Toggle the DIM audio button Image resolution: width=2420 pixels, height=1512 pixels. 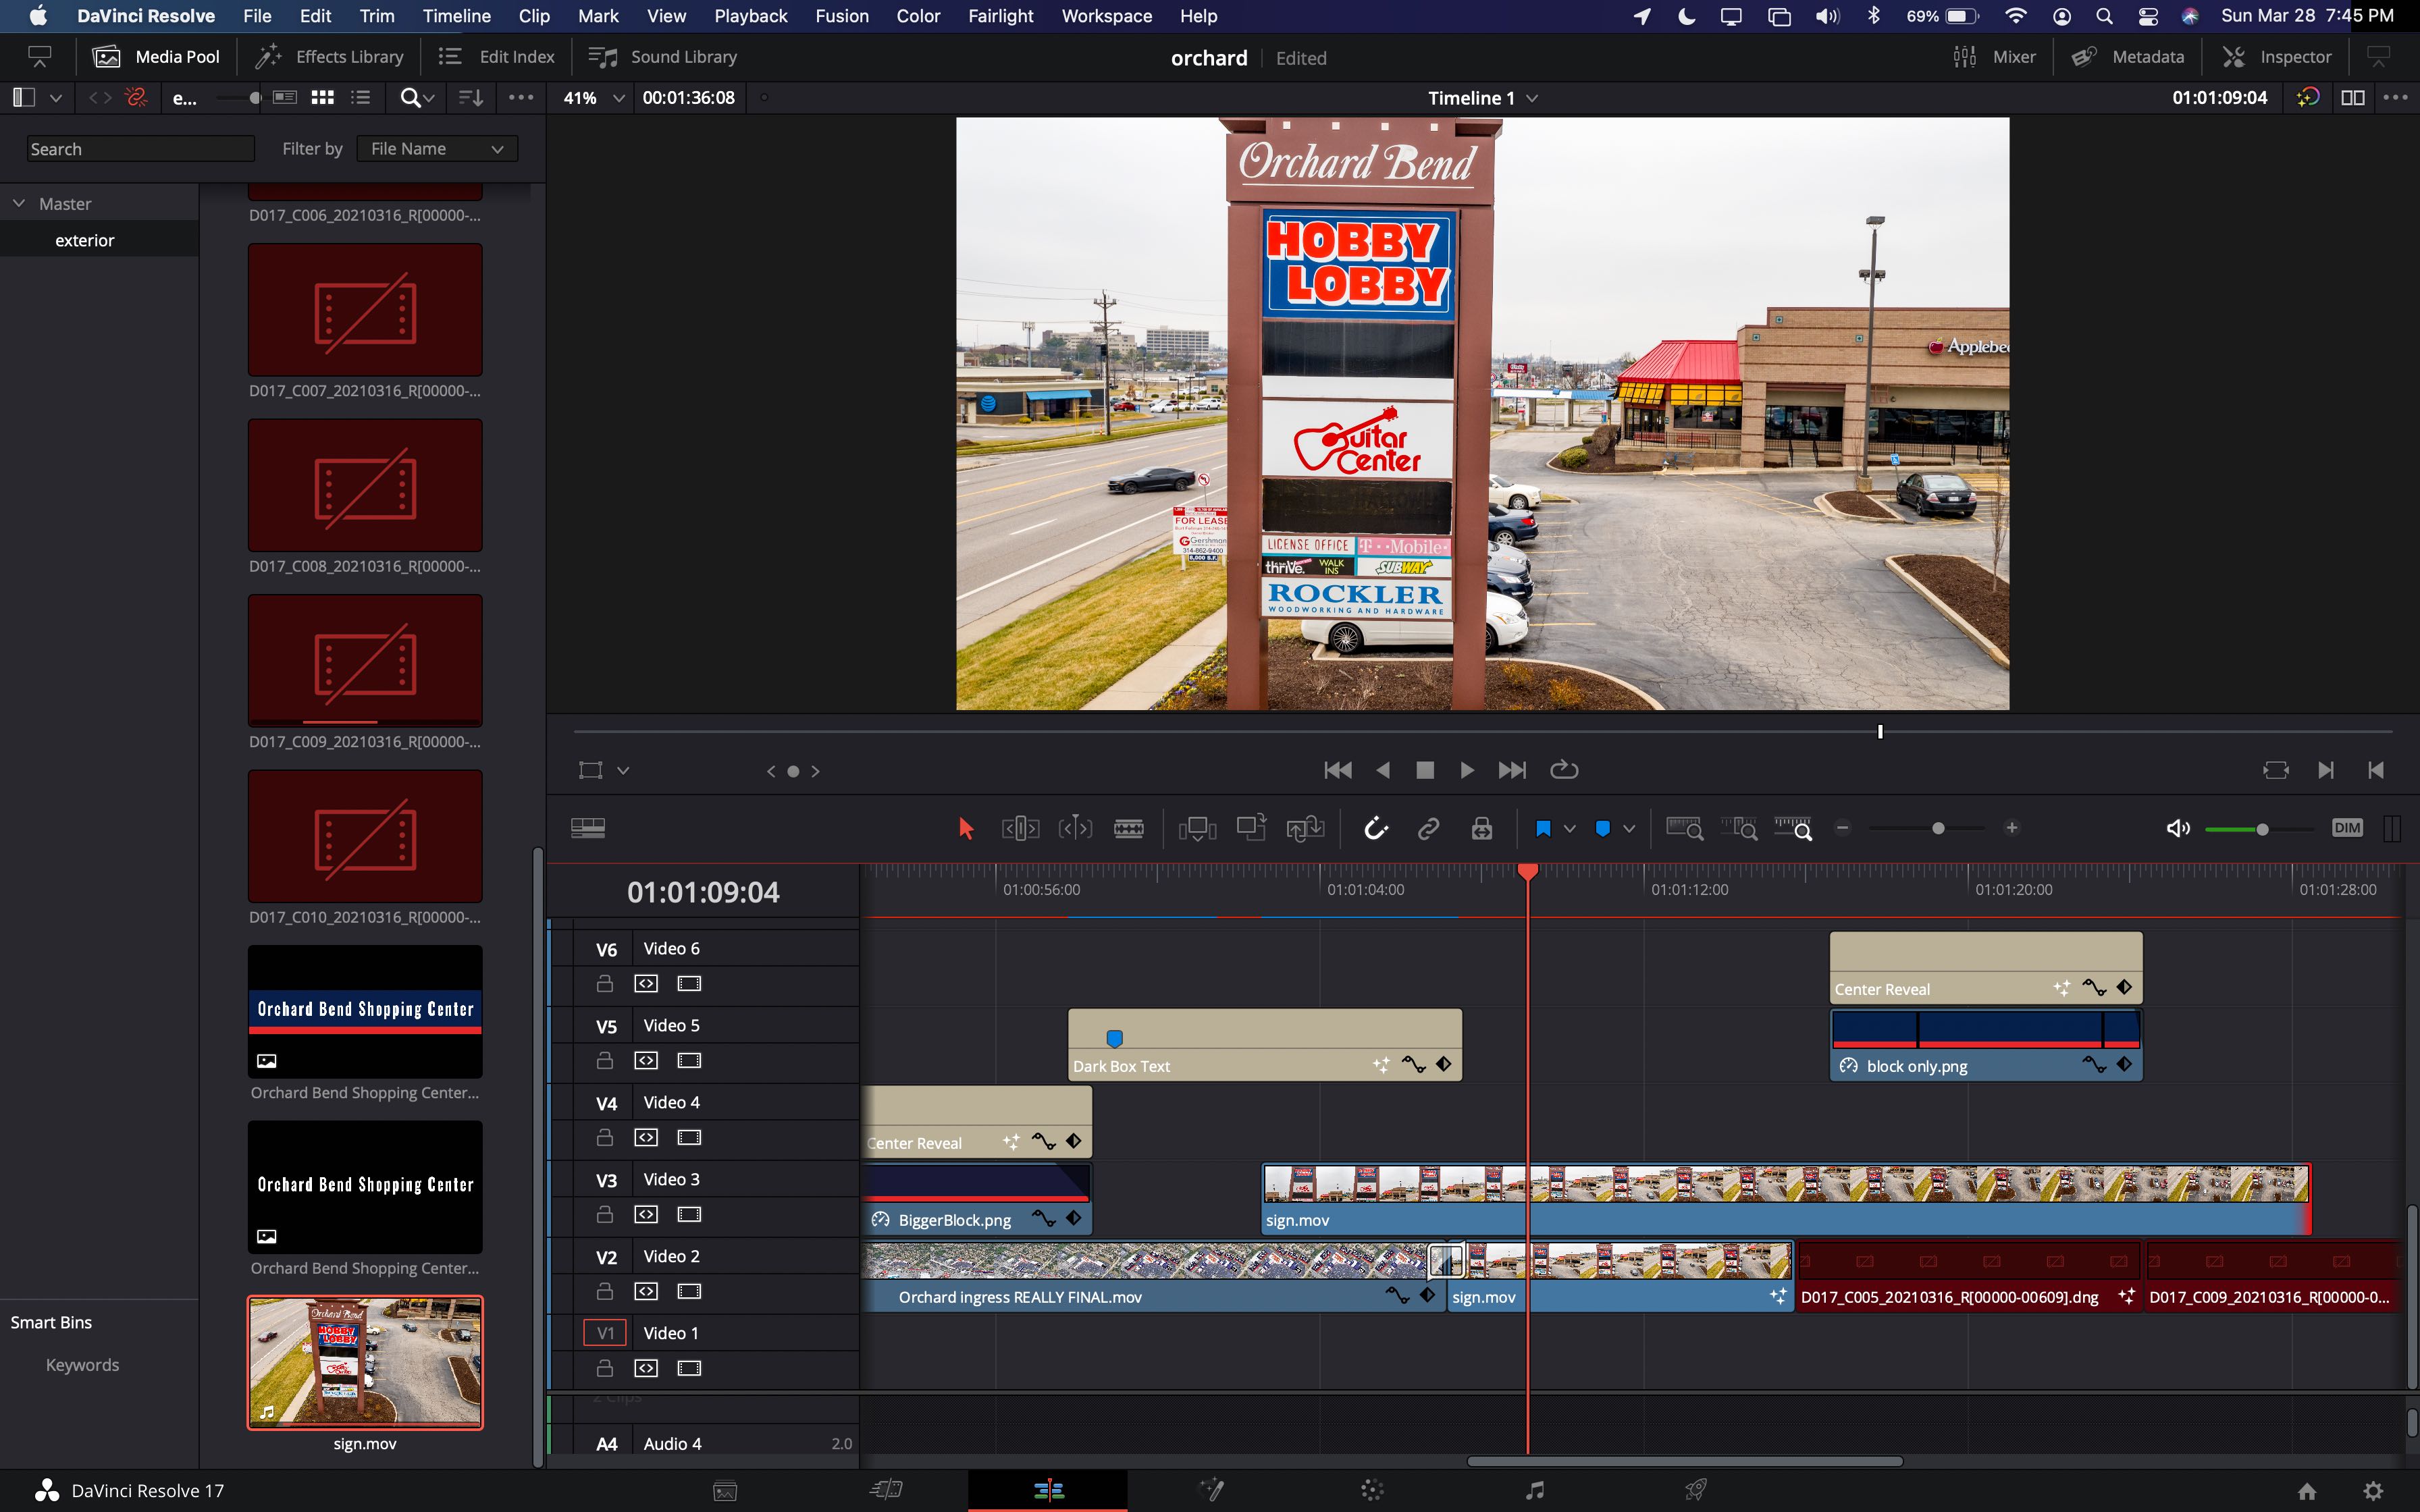pyautogui.click(x=2346, y=828)
